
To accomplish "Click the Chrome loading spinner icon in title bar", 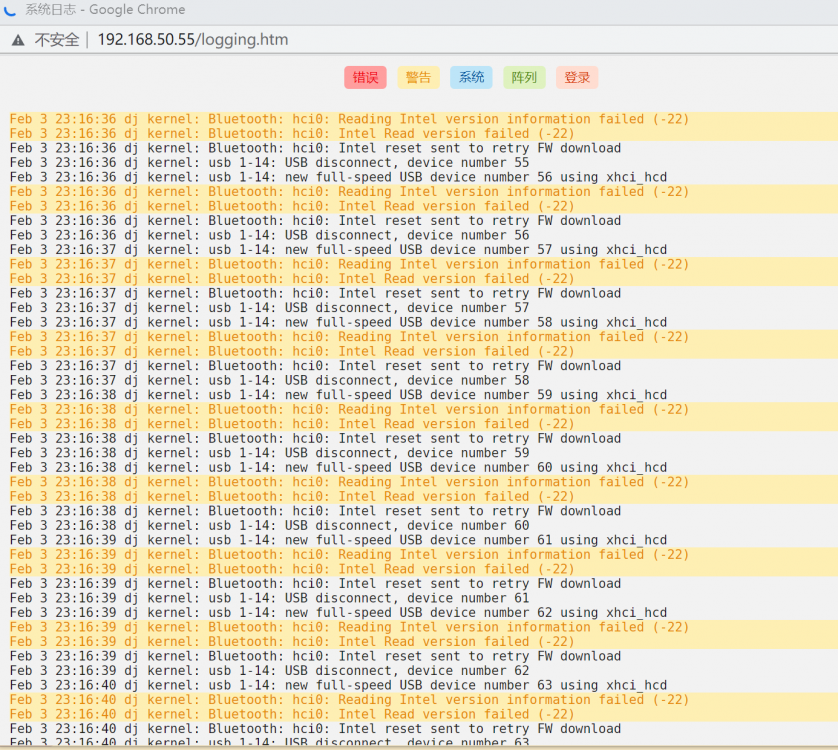I will [10, 10].
